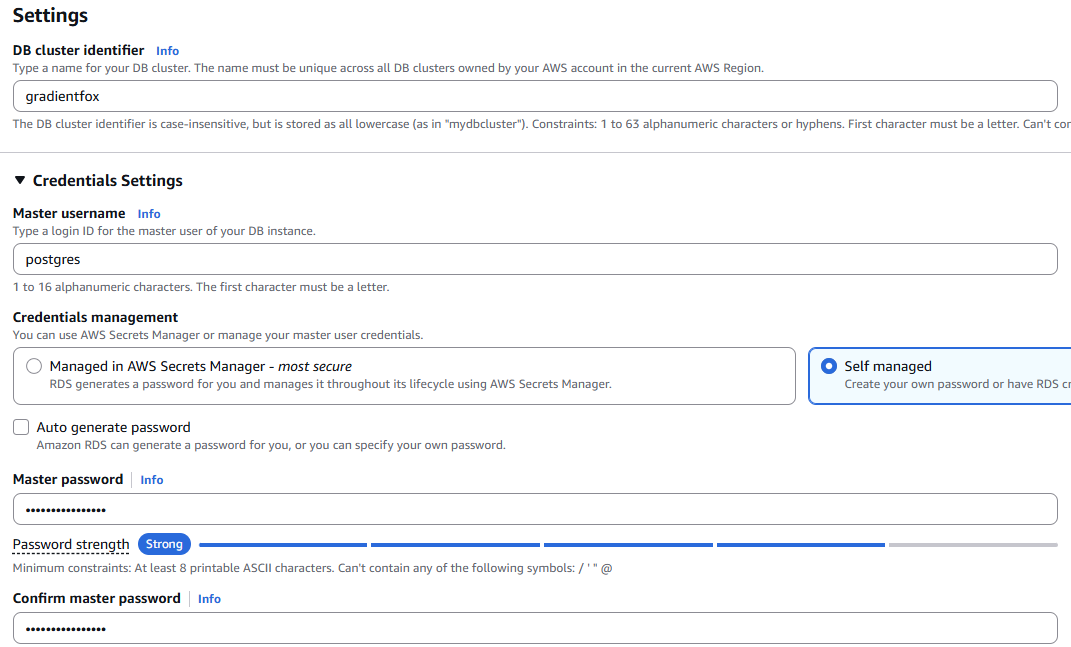Screen dimensions: 1071x647
Task: Open Info link beside DB cluster identifier
Action: click(167, 50)
